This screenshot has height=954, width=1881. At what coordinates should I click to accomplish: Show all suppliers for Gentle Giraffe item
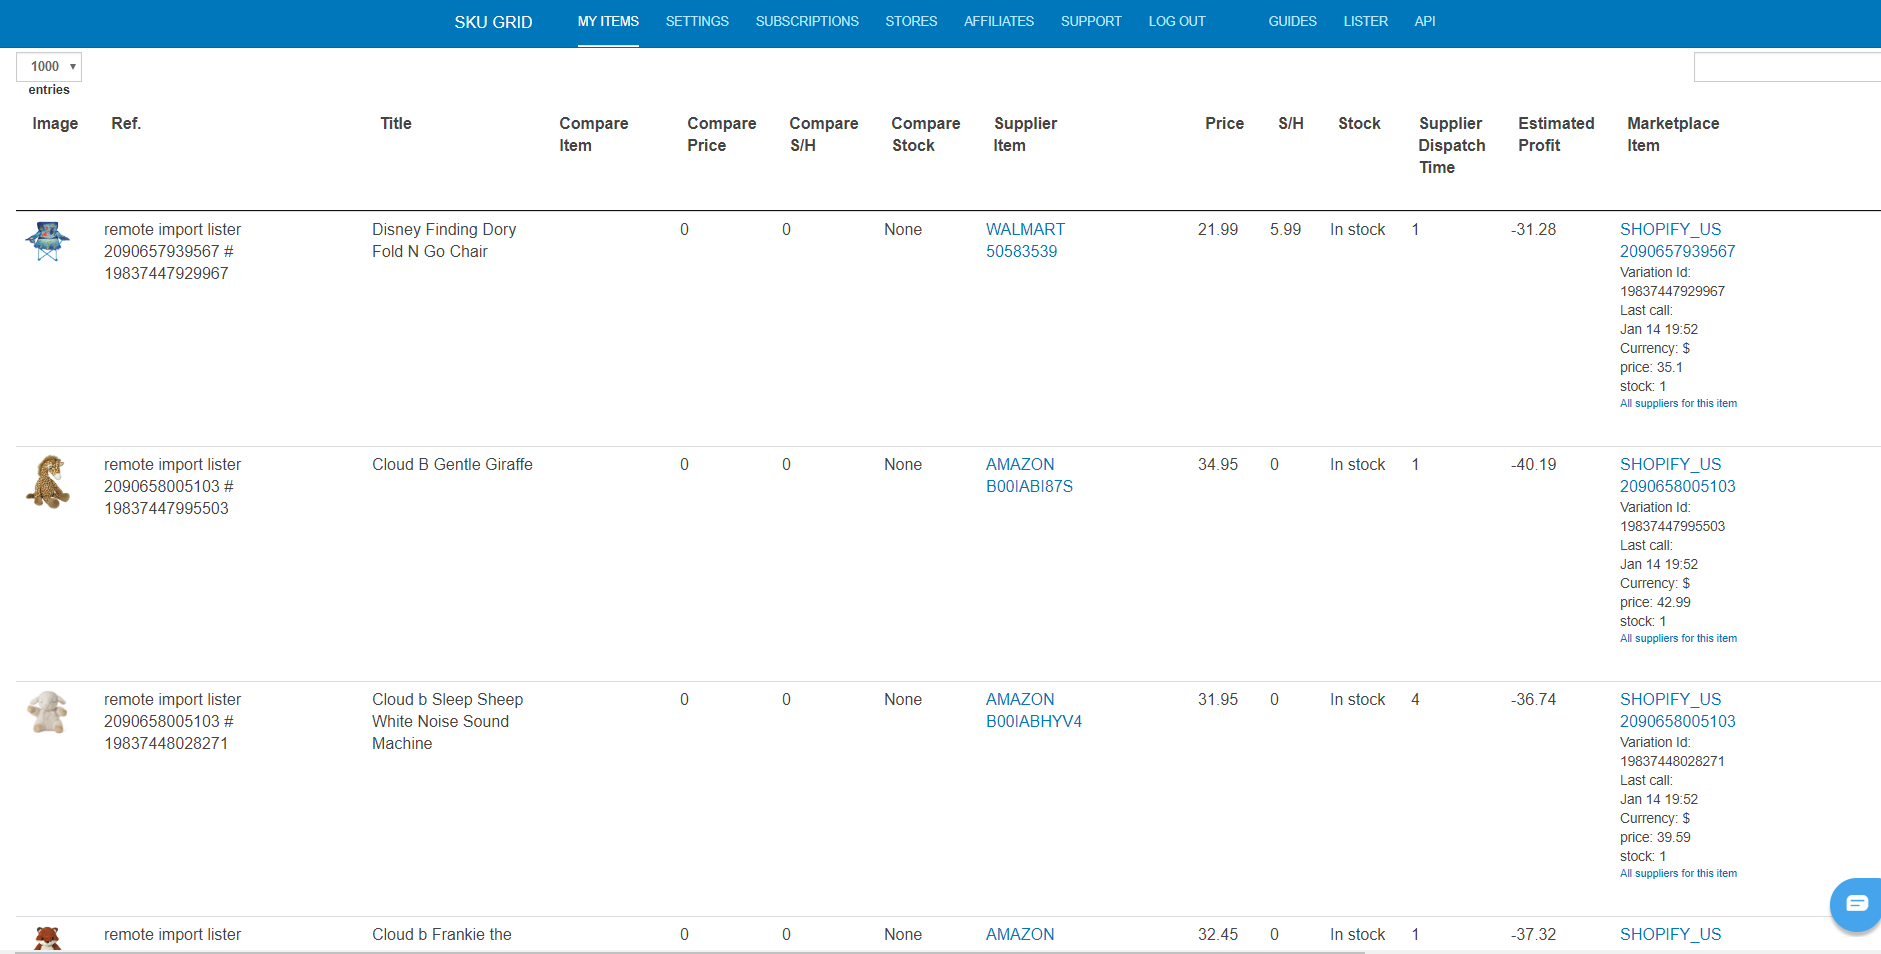click(x=1678, y=639)
